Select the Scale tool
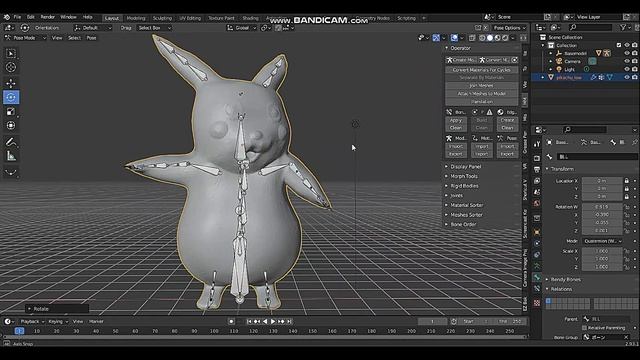640x360 pixels. click(11, 111)
